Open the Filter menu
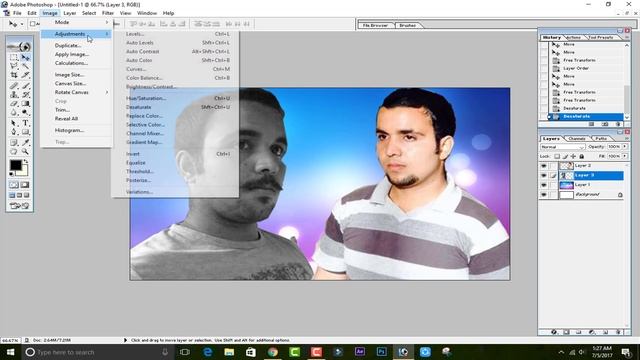The image size is (640, 360). (108, 13)
